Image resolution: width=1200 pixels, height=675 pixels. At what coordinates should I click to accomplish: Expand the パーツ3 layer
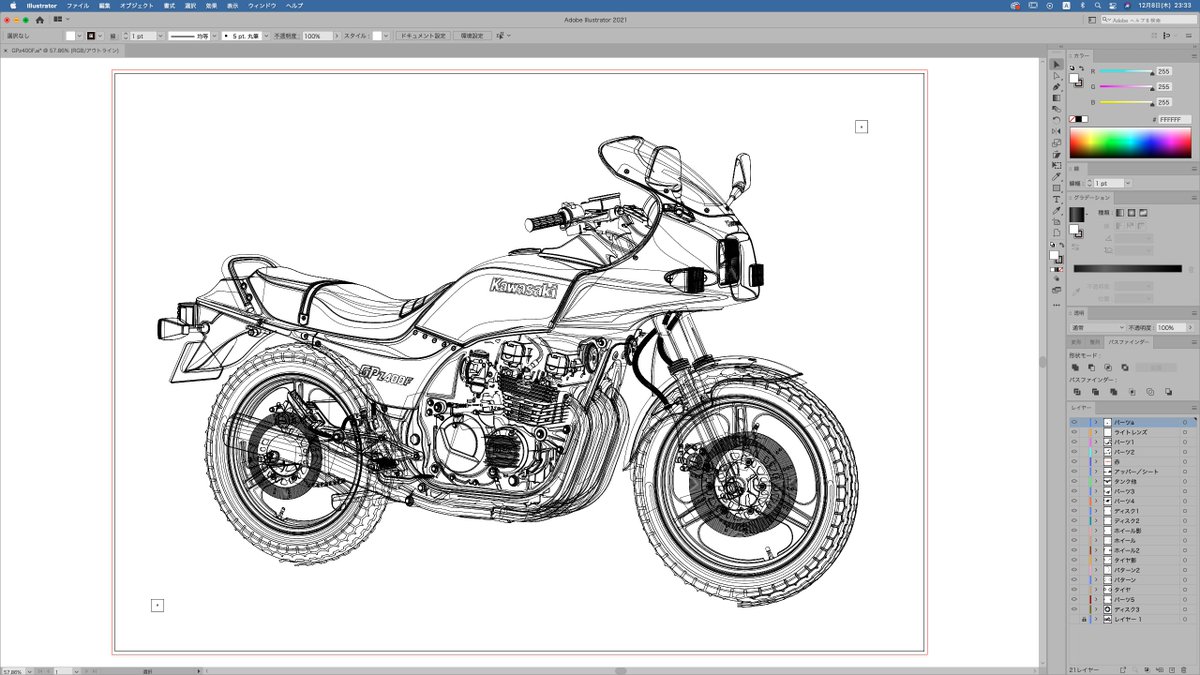(x=1096, y=491)
